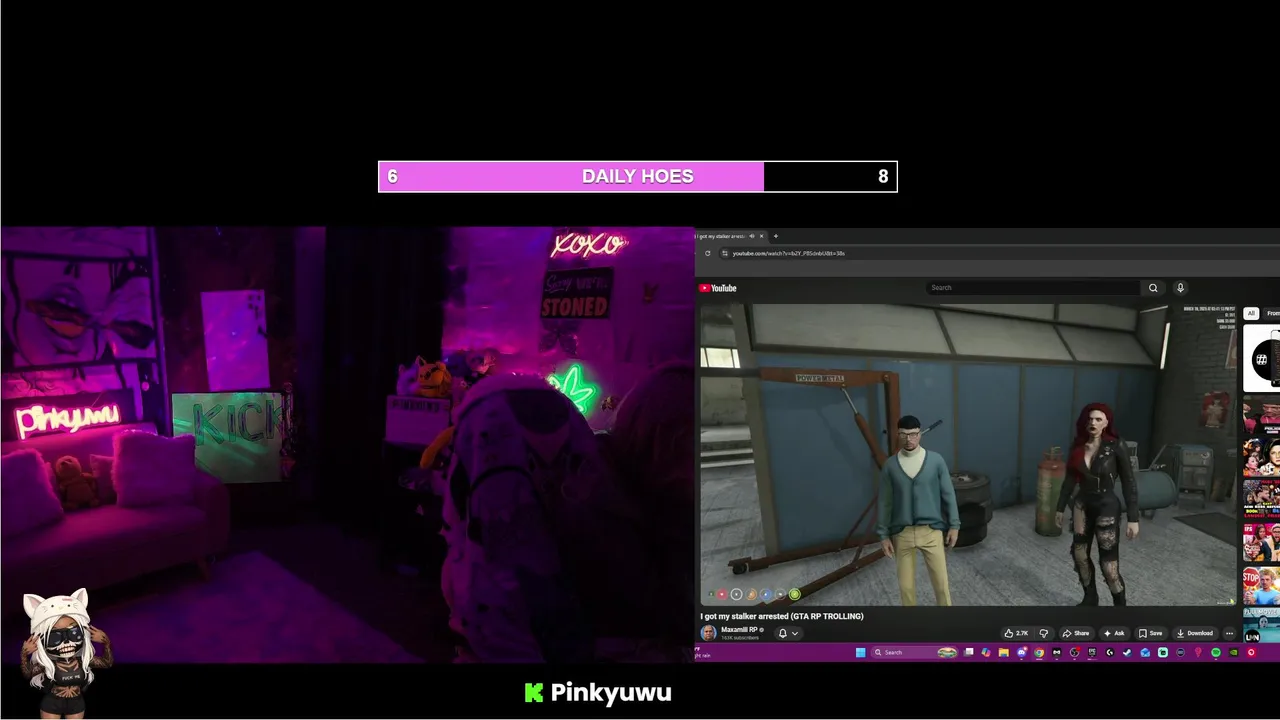Open Chrome from the taskbar
This screenshot has width=1280, height=720.
tap(1039, 652)
